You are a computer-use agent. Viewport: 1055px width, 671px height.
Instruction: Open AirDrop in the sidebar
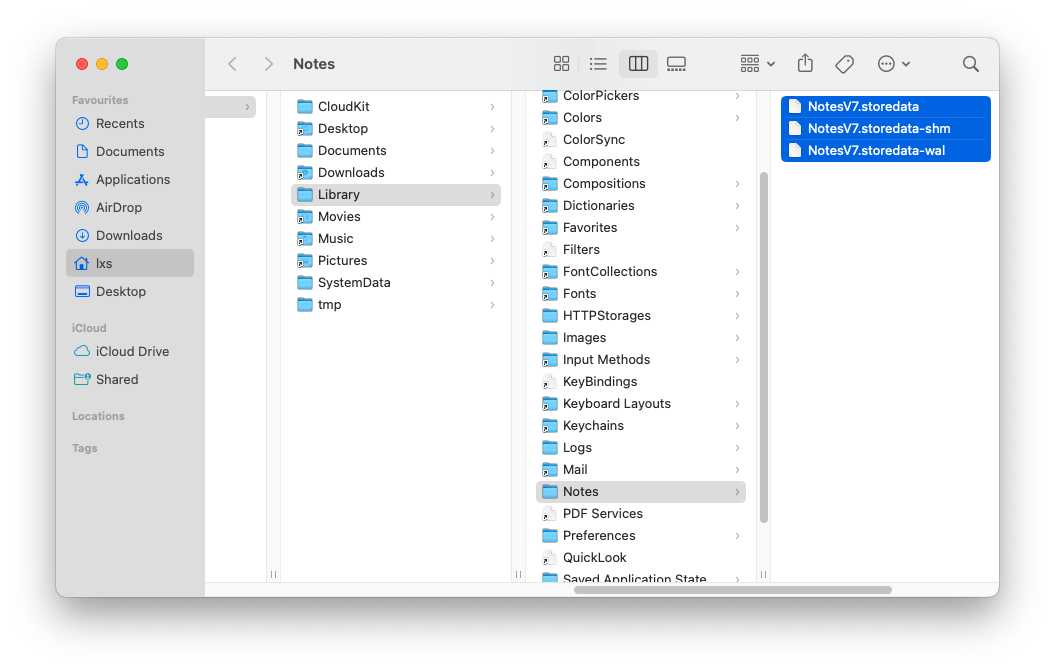click(119, 208)
